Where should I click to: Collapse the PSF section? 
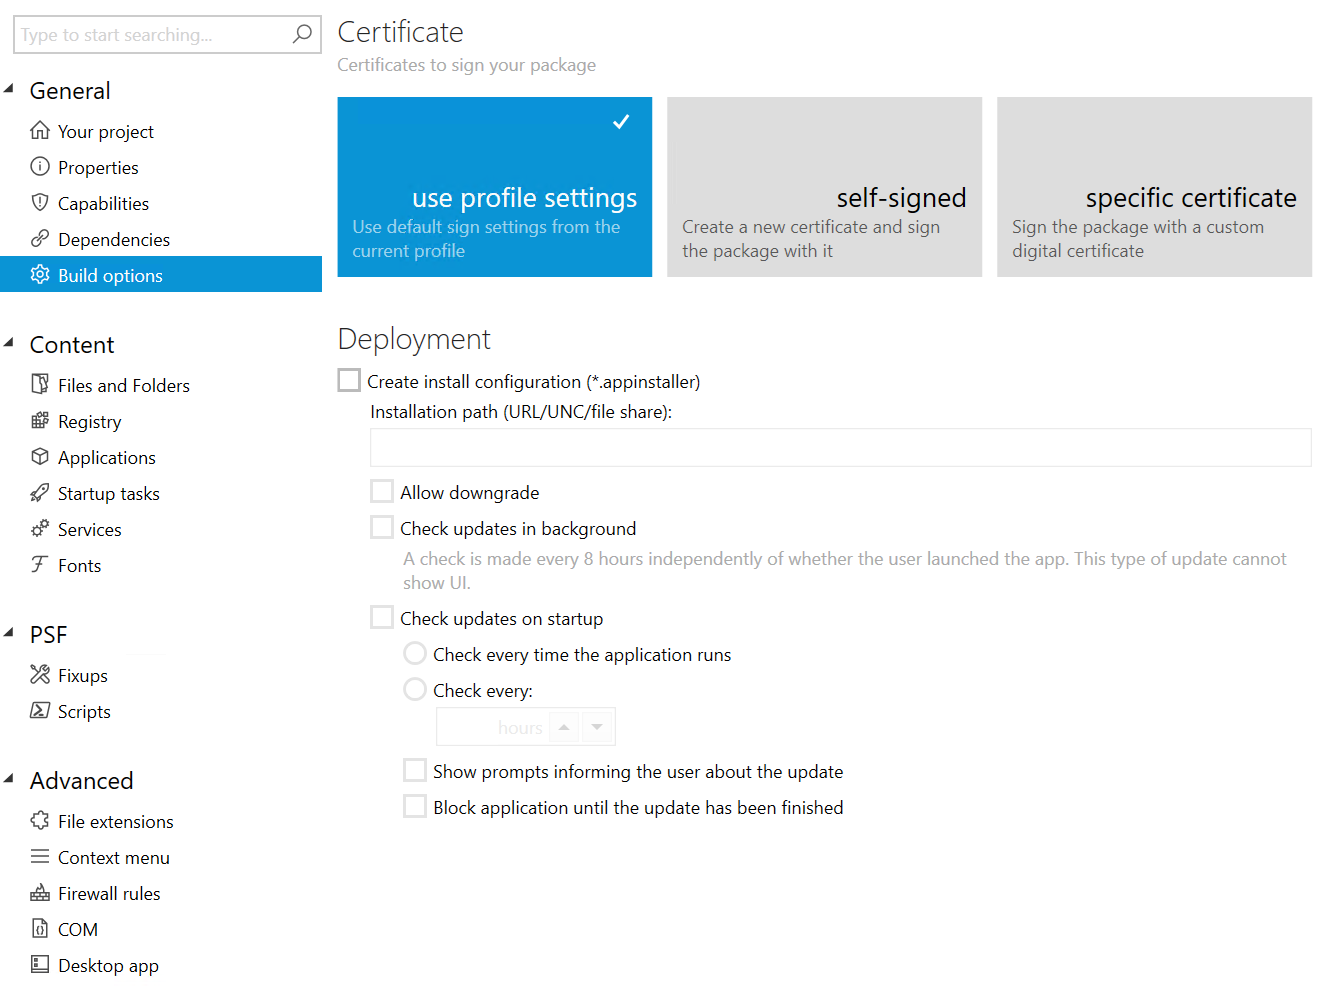(x=12, y=632)
